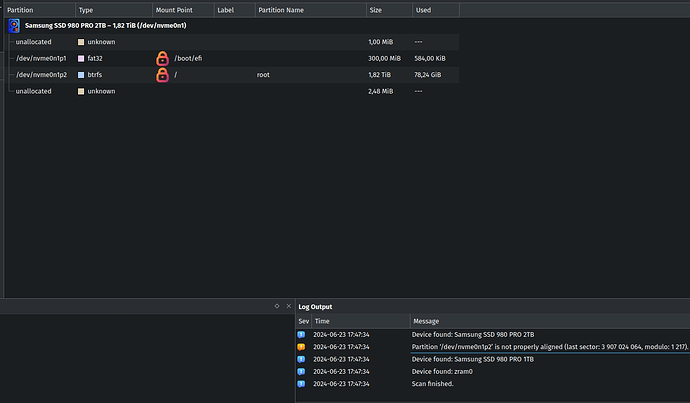Click the 2,48 MiB size value

[380, 91]
